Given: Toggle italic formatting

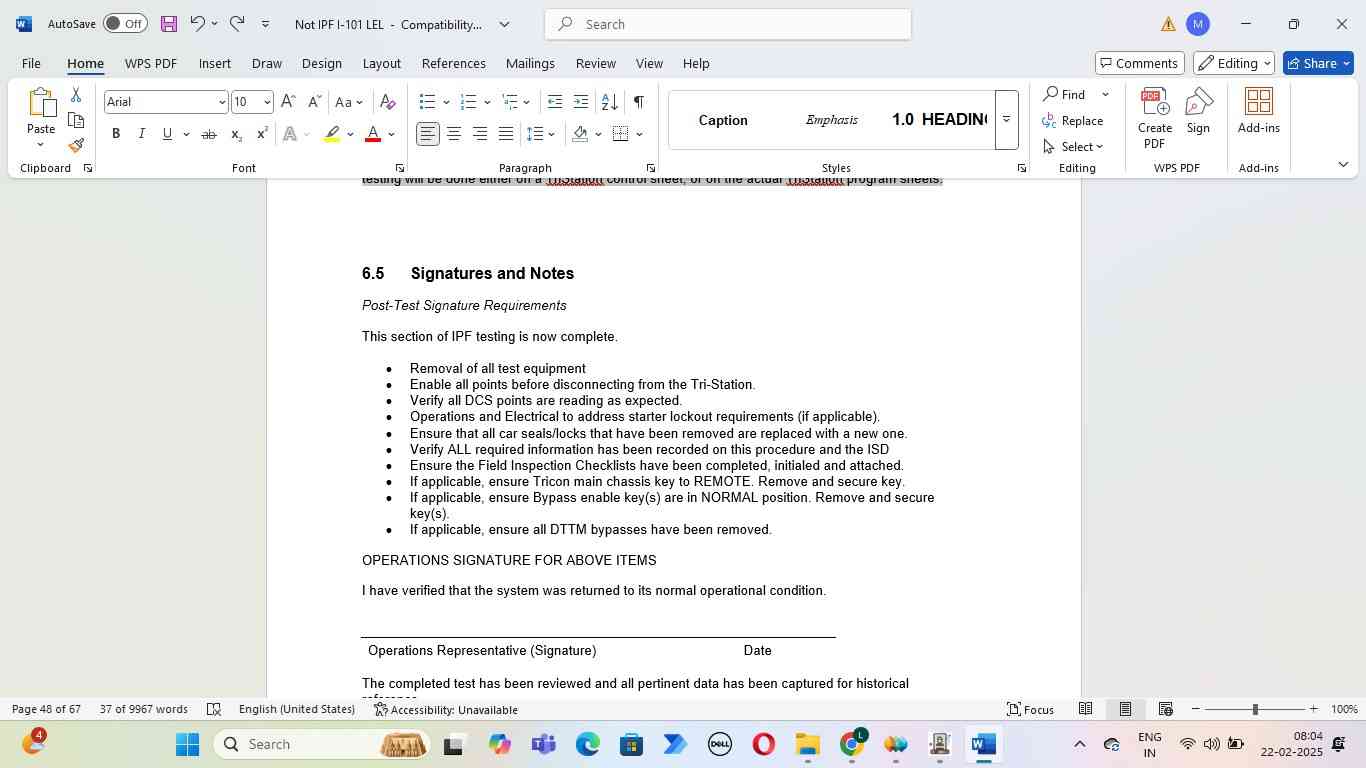Looking at the screenshot, I should [141, 134].
